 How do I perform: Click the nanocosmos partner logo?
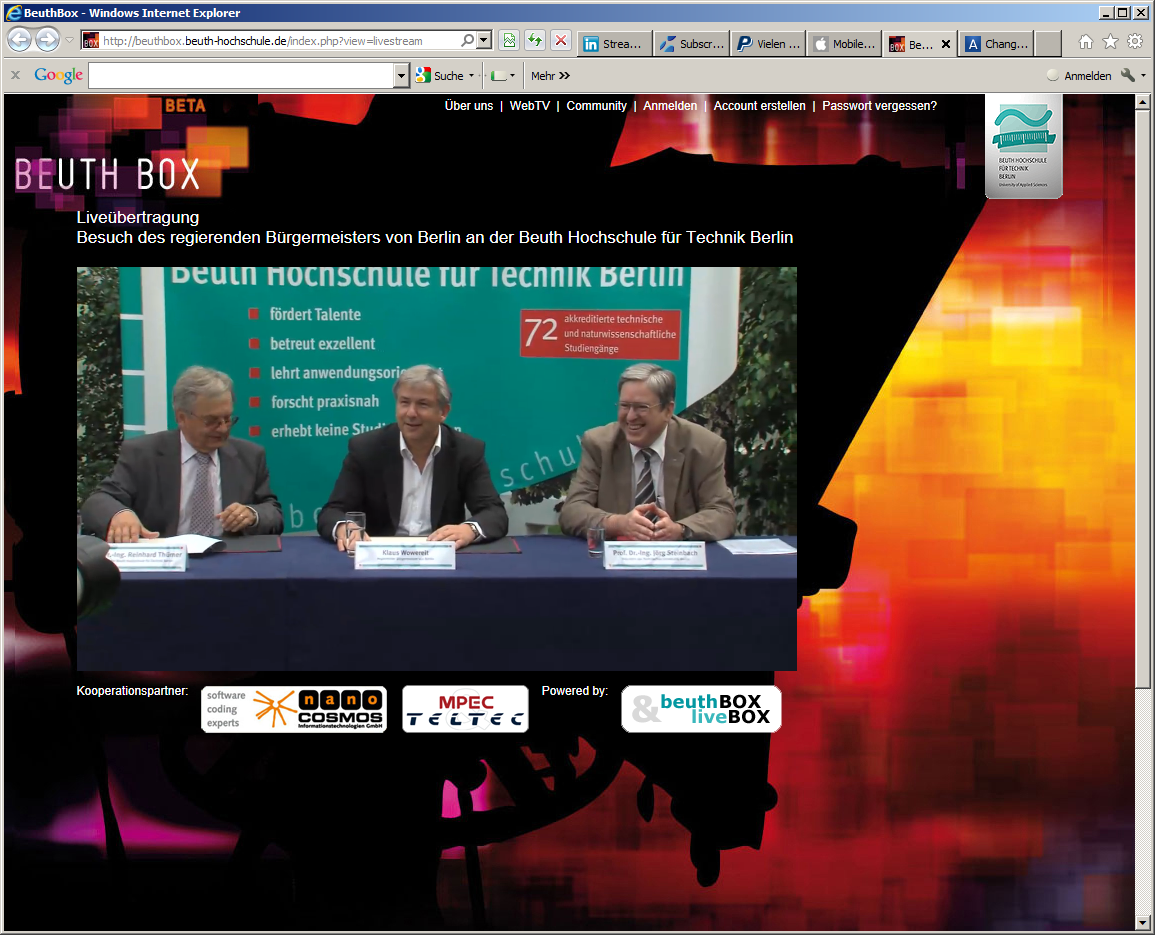pos(294,709)
